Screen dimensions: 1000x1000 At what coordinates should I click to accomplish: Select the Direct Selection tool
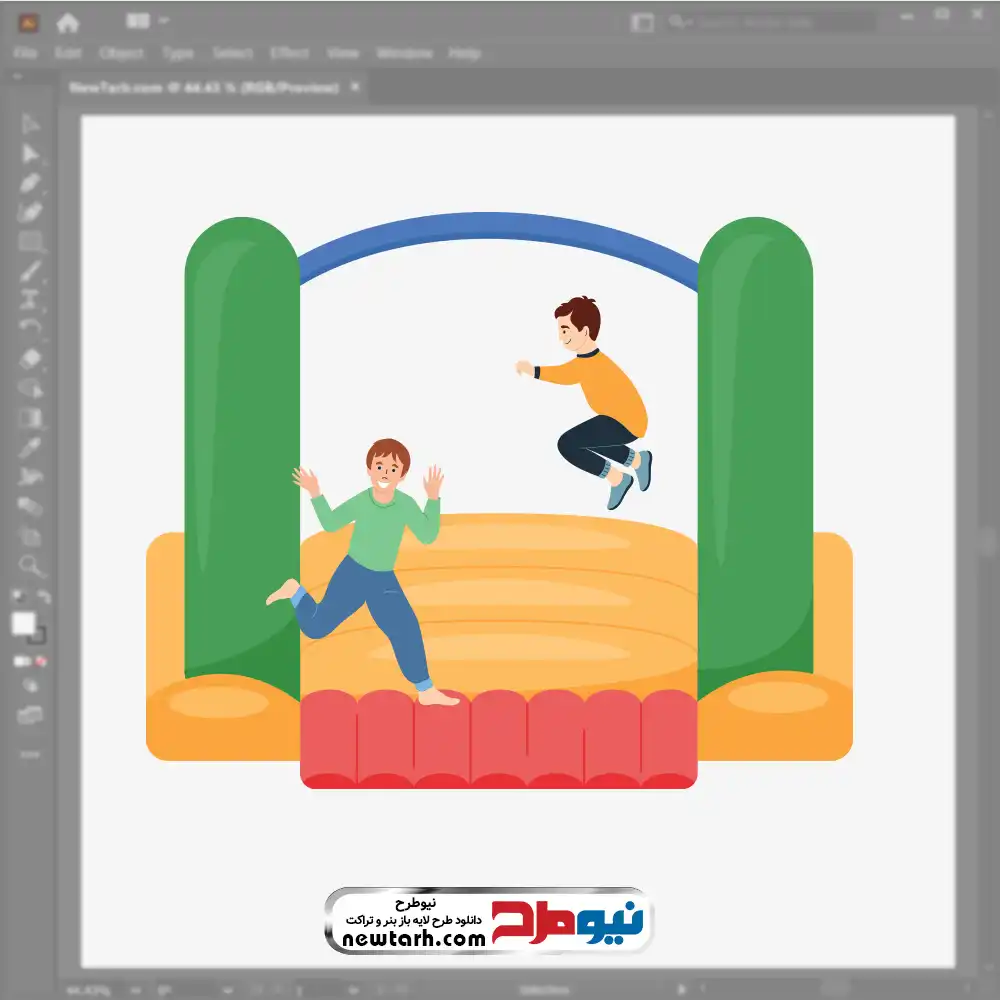pyautogui.click(x=29, y=154)
